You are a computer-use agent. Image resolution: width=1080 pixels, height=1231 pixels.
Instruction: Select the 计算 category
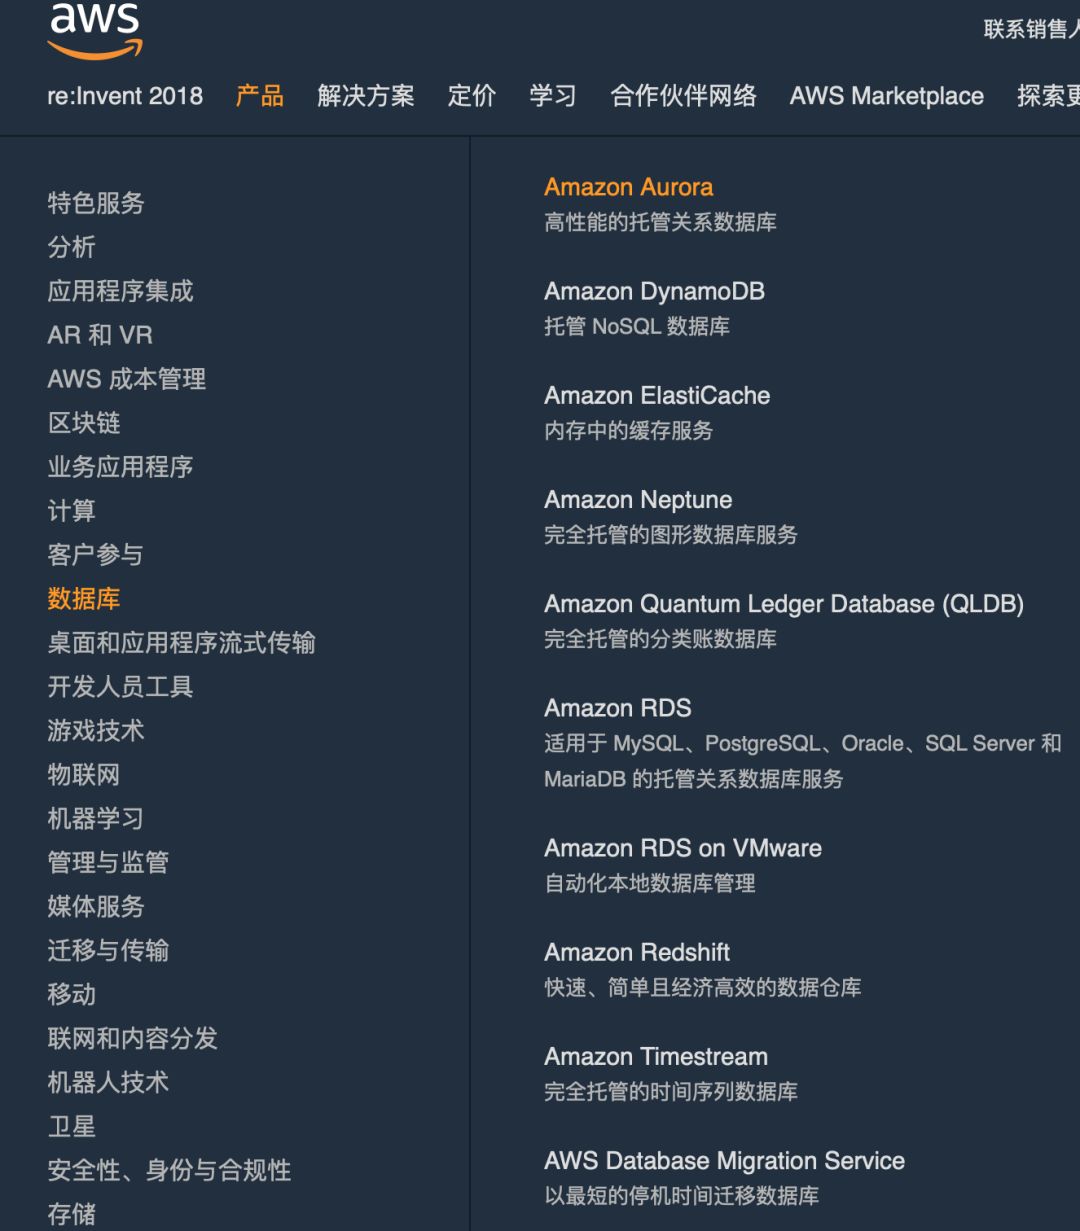72,511
